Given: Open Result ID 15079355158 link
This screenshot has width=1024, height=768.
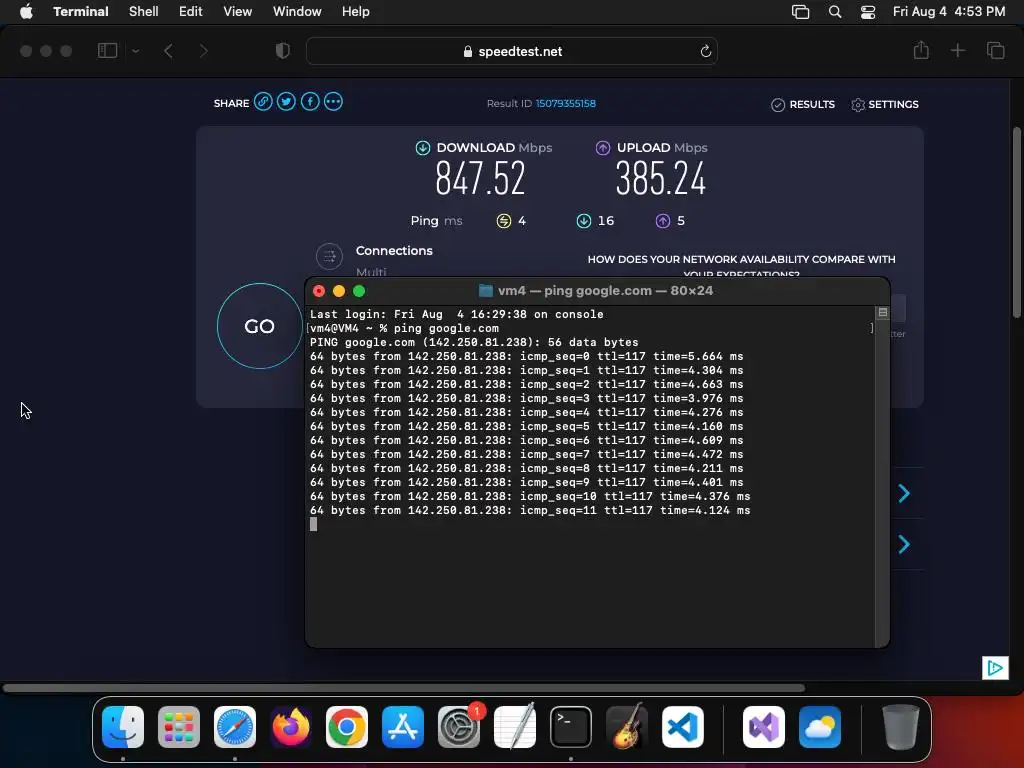Looking at the screenshot, I should 566,103.
